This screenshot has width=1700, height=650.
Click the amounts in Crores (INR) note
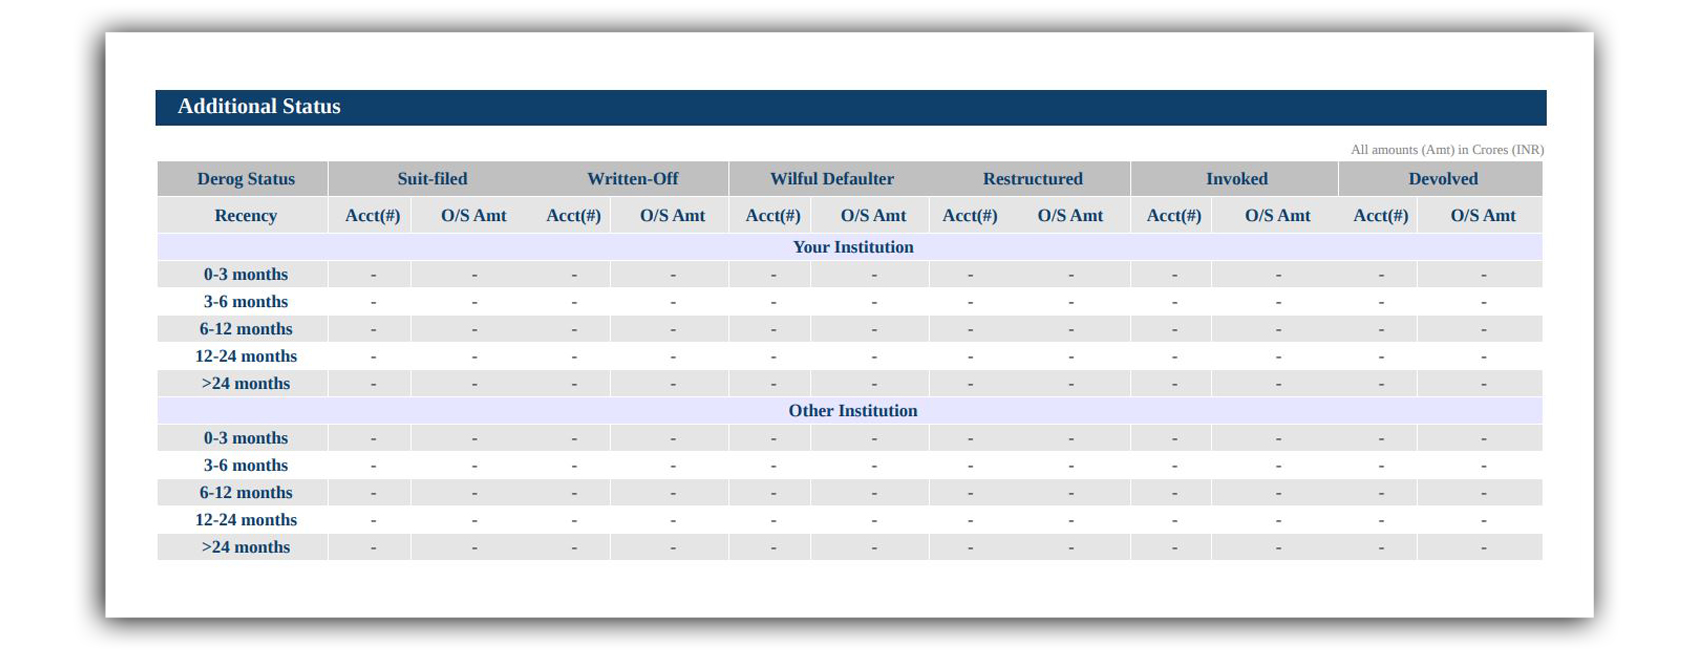pyautogui.click(x=1446, y=150)
